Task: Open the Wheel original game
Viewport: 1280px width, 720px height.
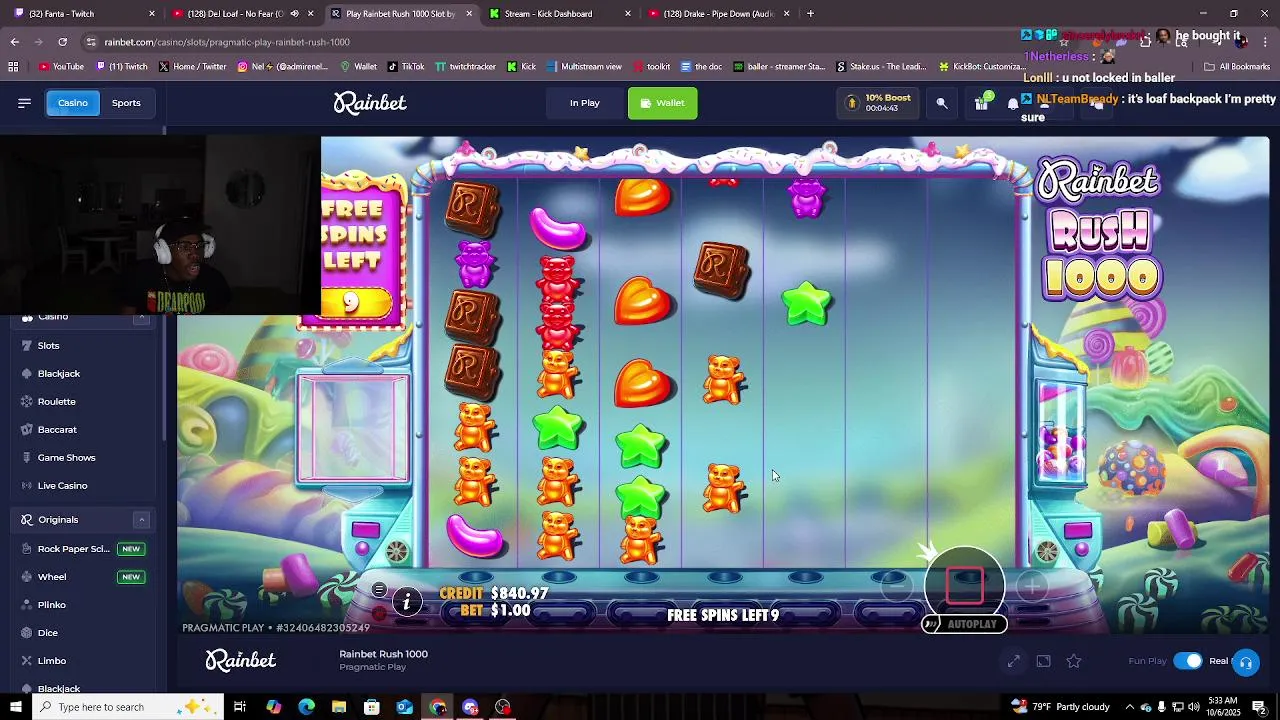Action: [x=85, y=577]
